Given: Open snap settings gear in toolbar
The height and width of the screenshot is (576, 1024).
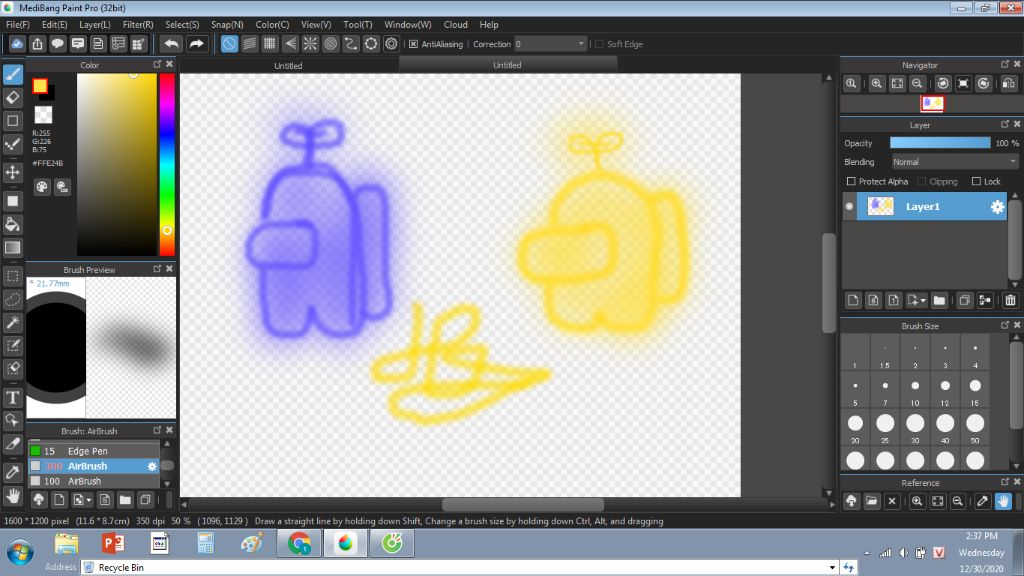Looking at the screenshot, I should tap(391, 44).
